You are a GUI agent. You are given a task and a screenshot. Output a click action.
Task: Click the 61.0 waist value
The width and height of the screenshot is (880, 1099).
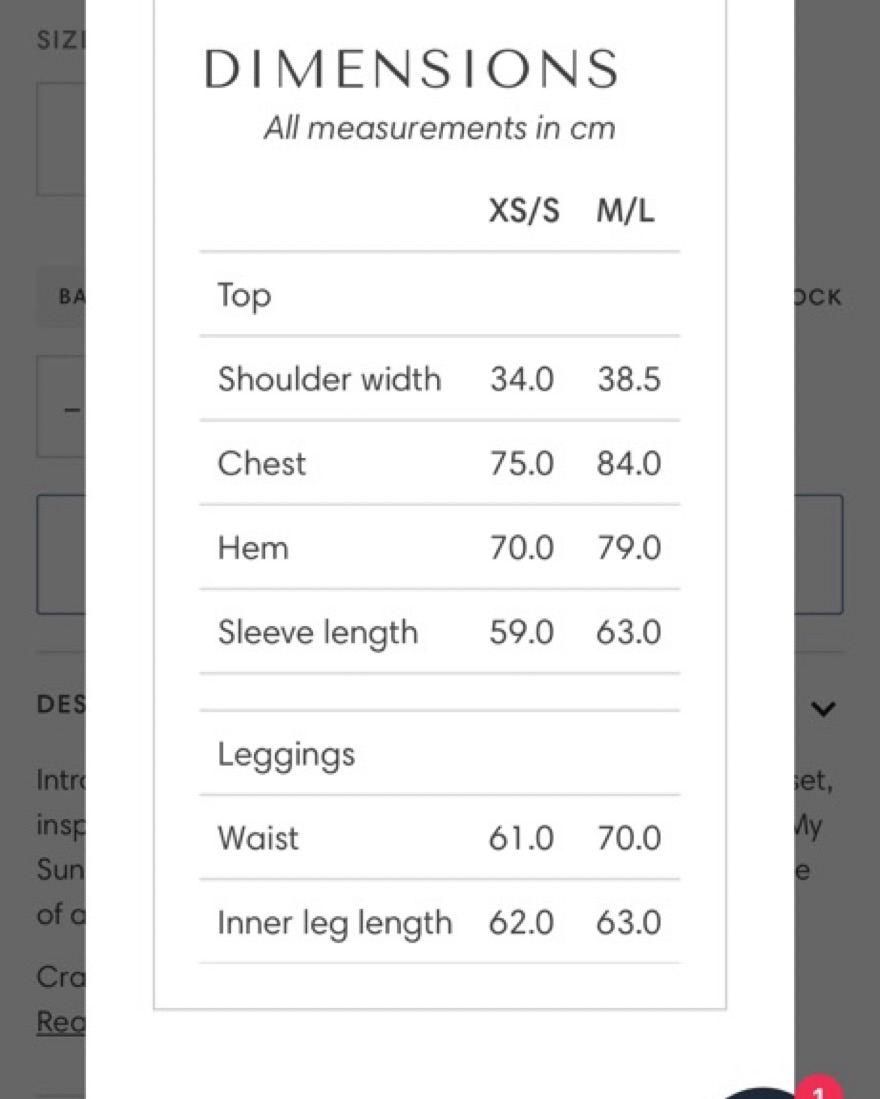tap(521, 838)
